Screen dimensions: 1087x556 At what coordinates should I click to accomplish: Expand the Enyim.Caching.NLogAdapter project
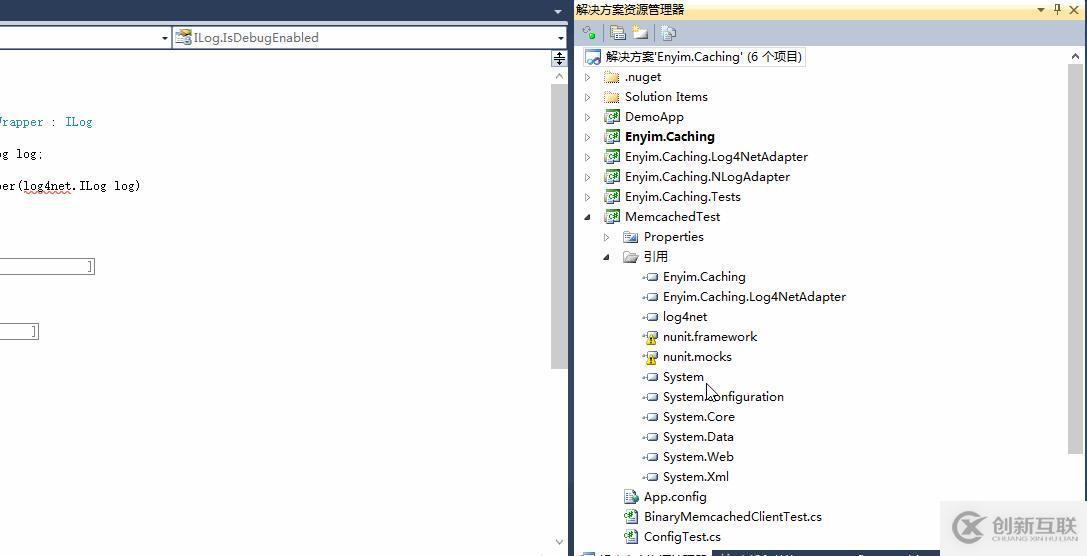[588, 177]
